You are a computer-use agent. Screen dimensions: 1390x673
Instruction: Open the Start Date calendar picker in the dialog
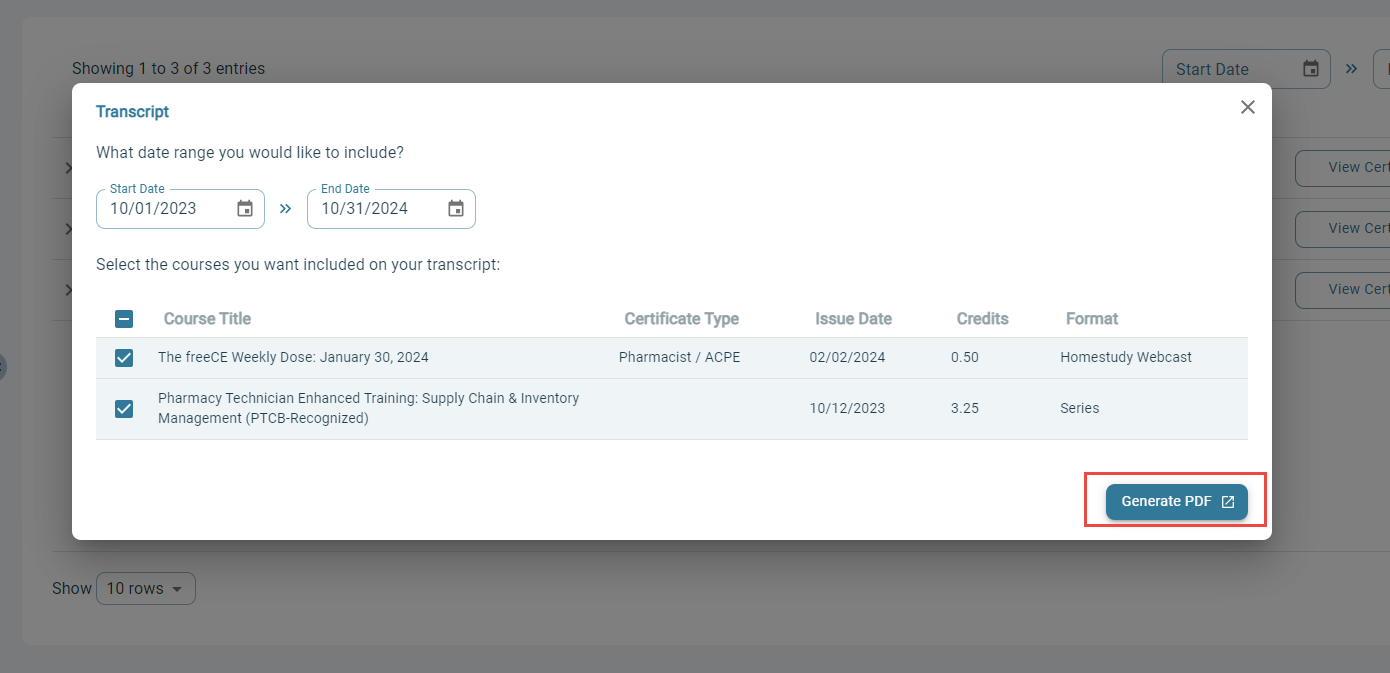click(245, 208)
